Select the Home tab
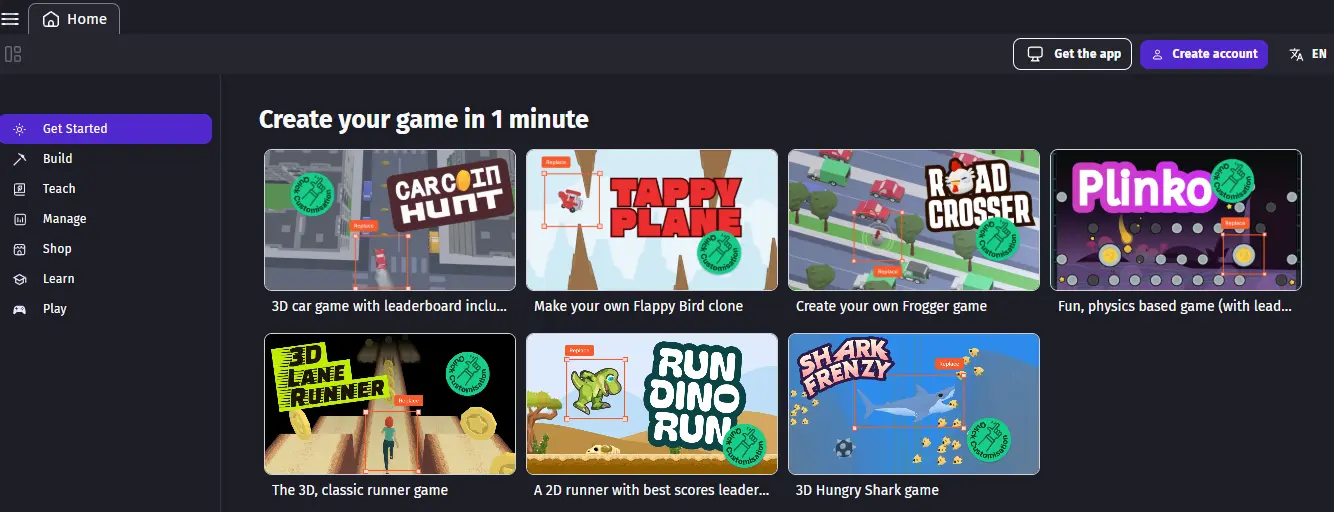Image resolution: width=1334 pixels, height=512 pixels. [74, 19]
